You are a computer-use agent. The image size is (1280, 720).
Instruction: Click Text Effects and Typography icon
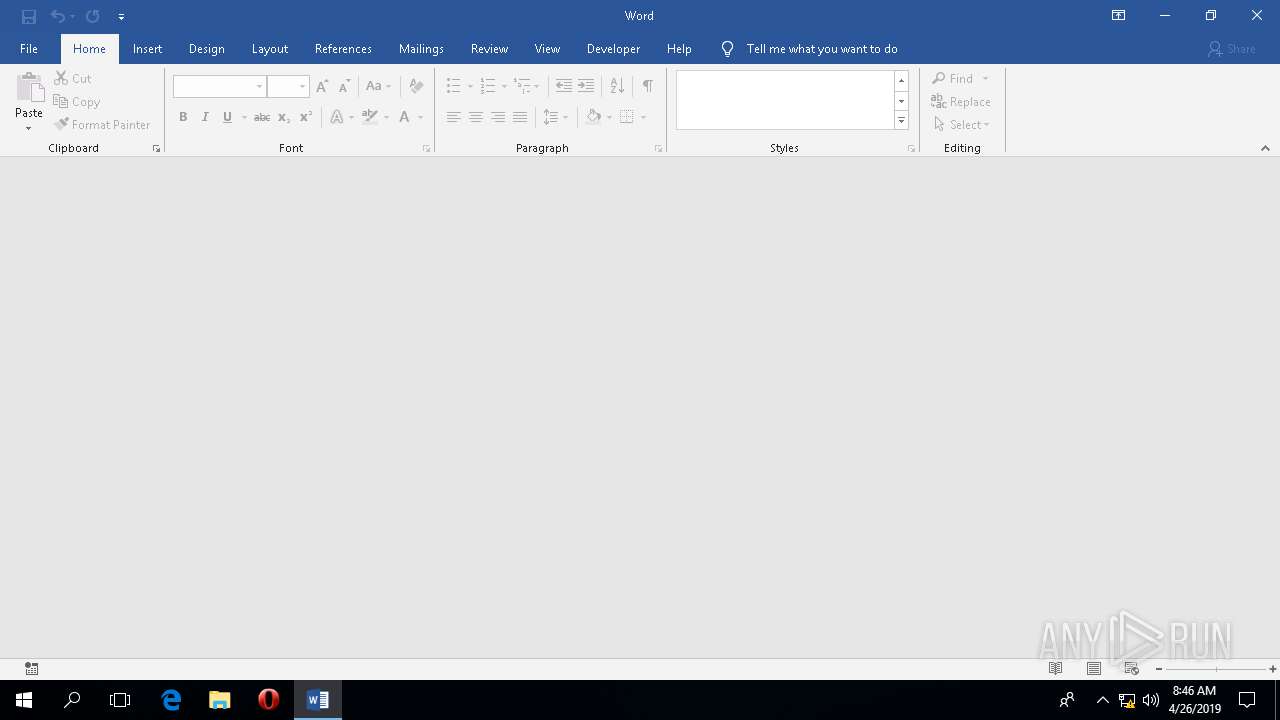[x=337, y=117]
